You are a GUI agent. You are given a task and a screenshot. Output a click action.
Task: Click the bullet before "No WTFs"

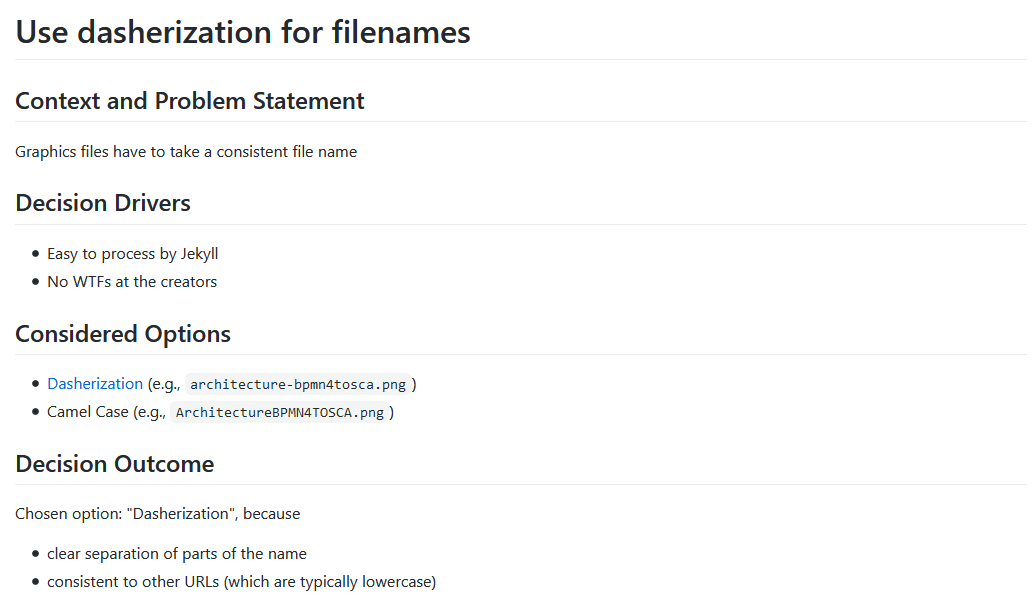pyautogui.click(x=36, y=283)
